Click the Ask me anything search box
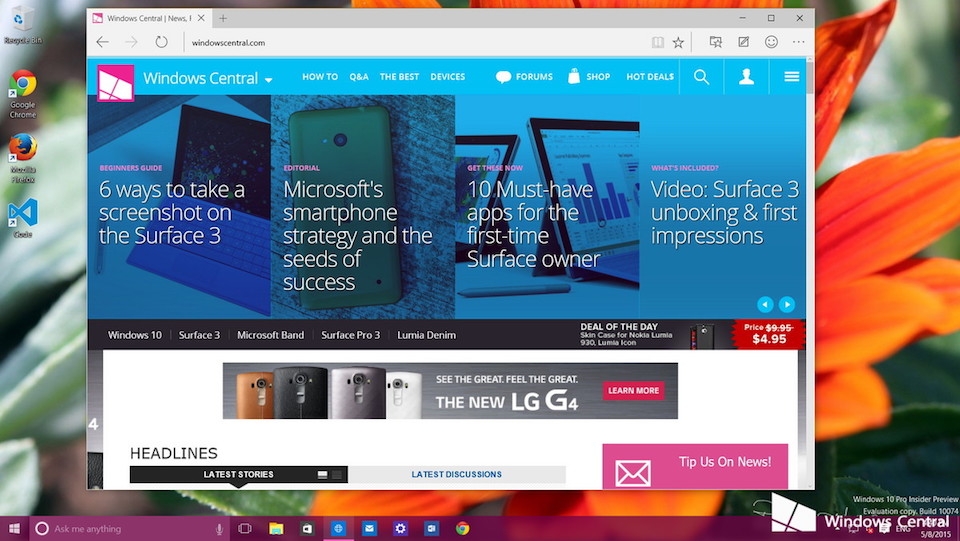The height and width of the screenshot is (541, 960). (x=130, y=529)
